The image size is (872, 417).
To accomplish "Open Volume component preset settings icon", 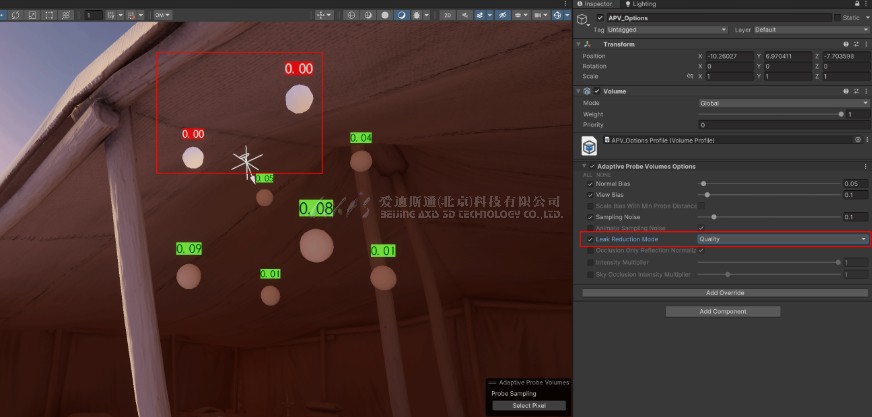I will click(856, 91).
